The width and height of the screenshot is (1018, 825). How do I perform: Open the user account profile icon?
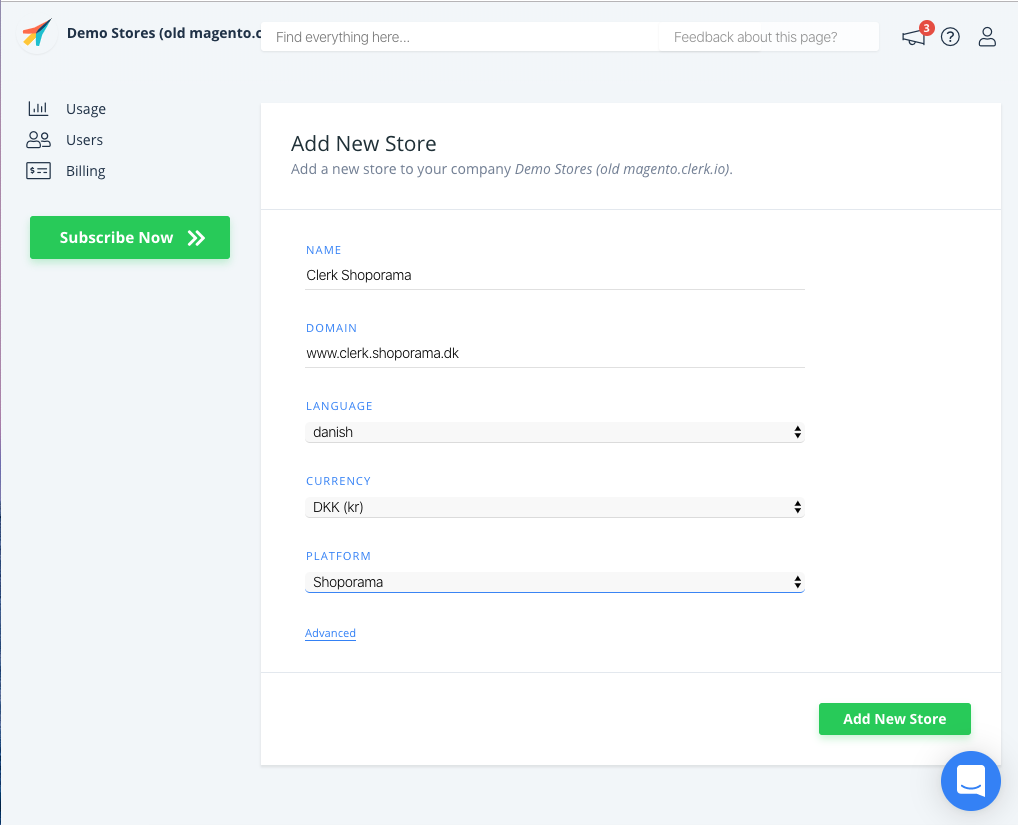(987, 38)
